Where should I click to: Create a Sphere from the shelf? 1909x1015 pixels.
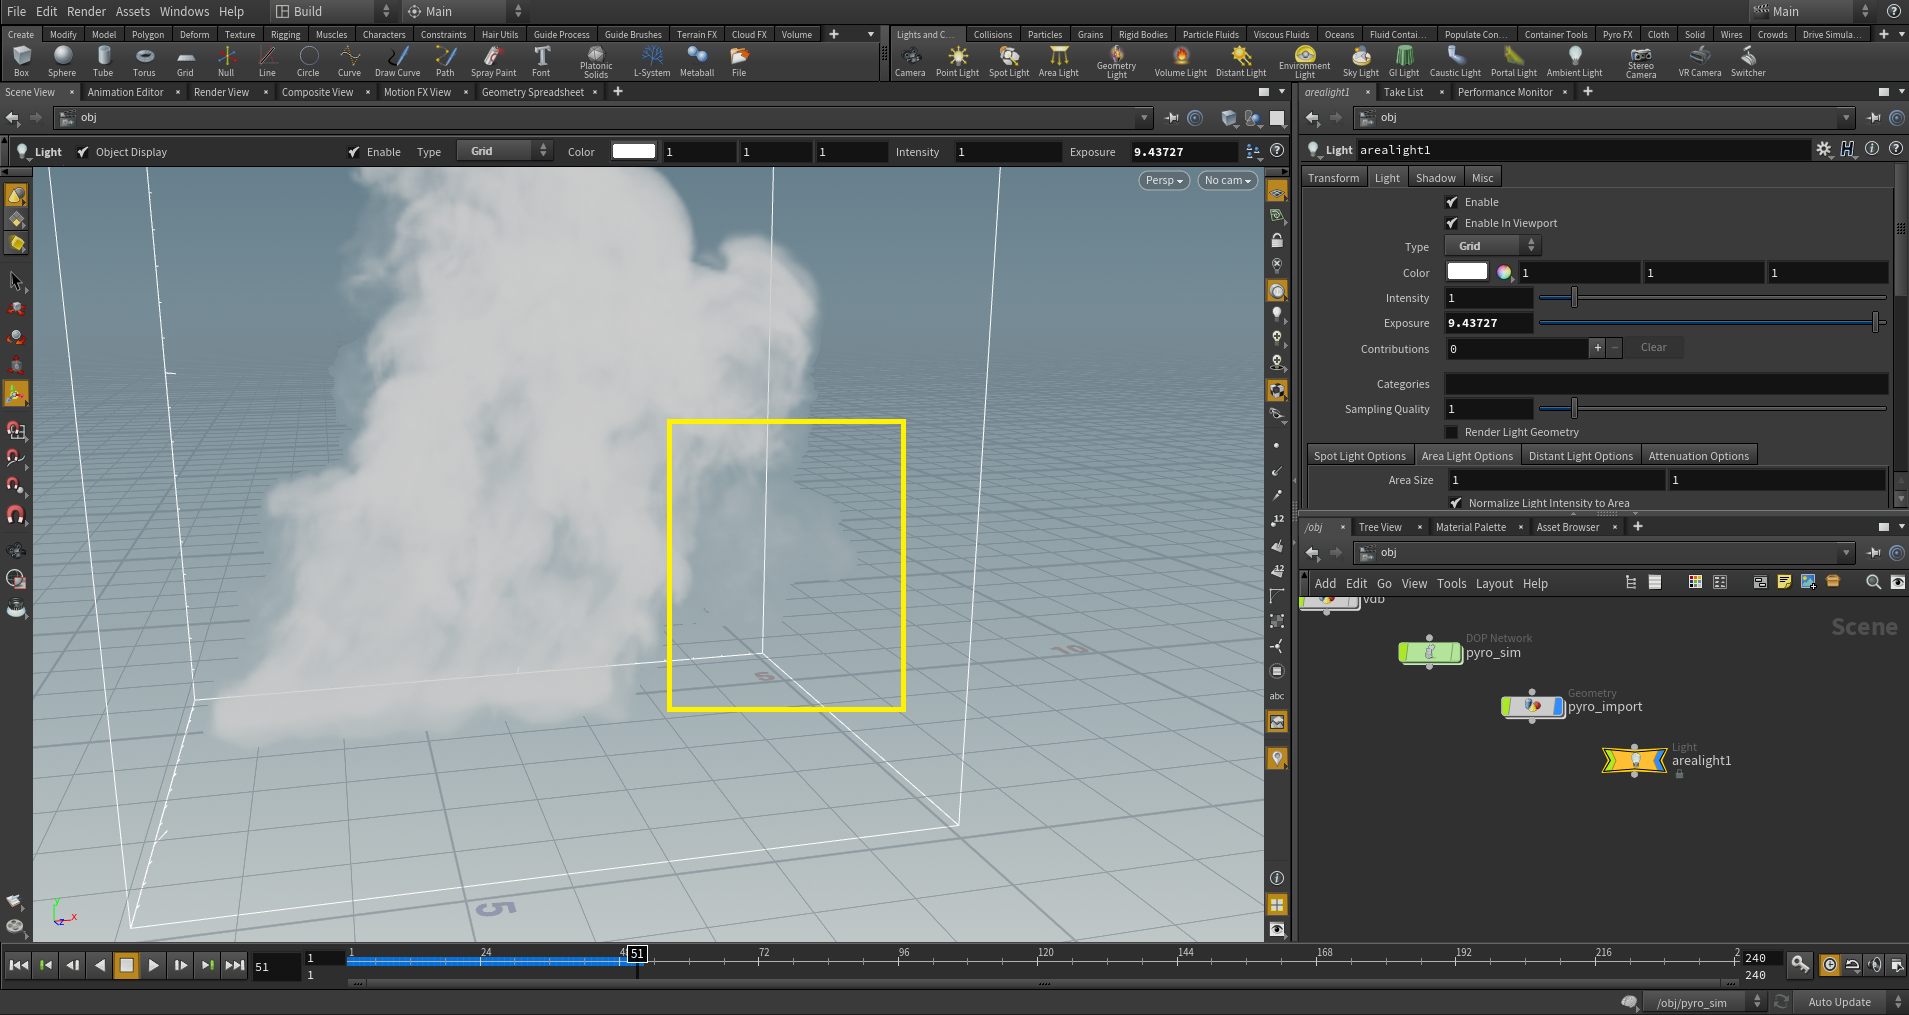pyautogui.click(x=62, y=61)
